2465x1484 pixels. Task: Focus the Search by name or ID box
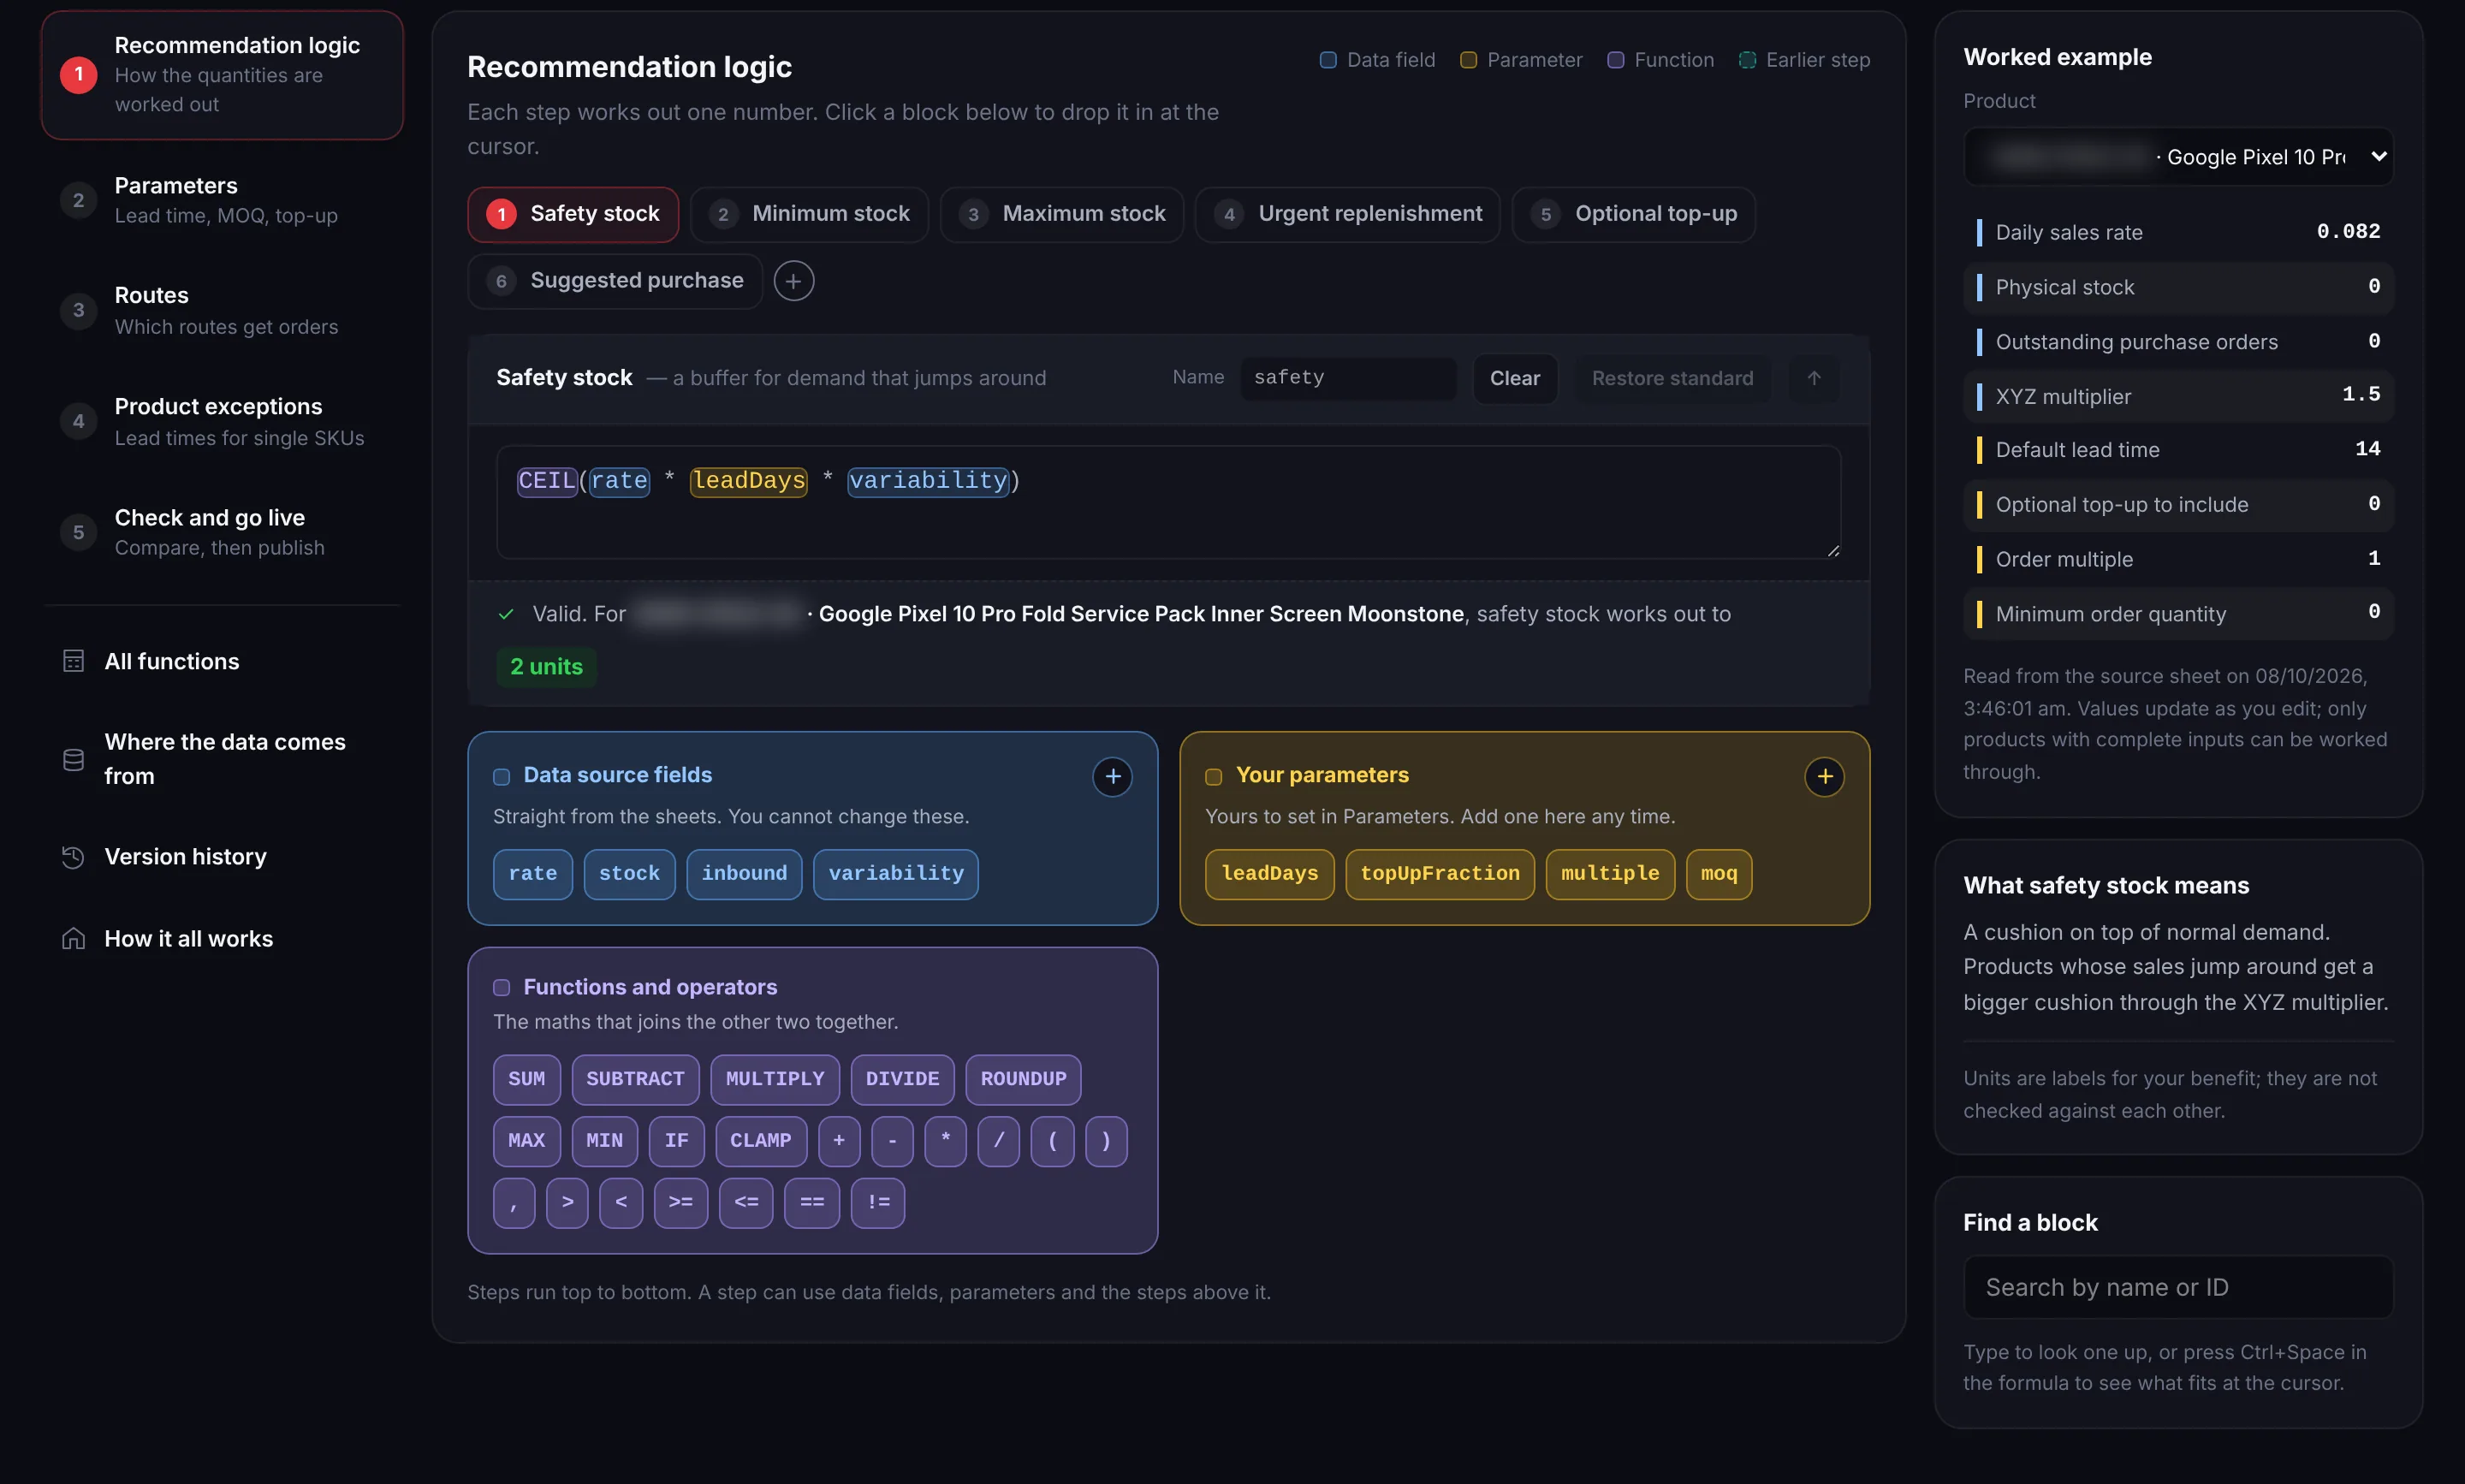pyautogui.click(x=2178, y=1287)
